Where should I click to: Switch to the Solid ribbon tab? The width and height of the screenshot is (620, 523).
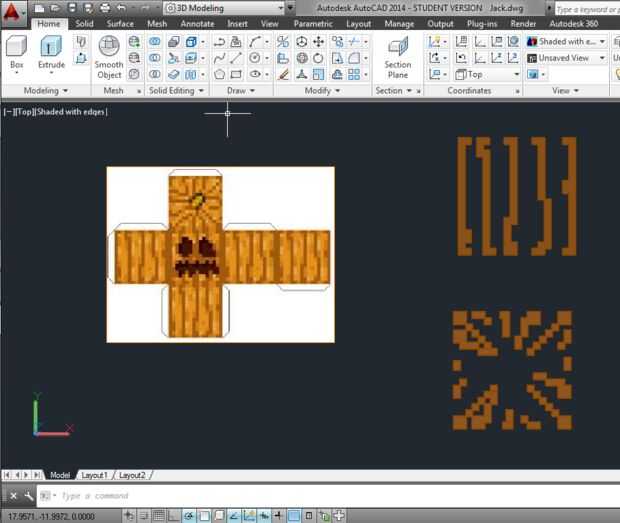pos(84,24)
